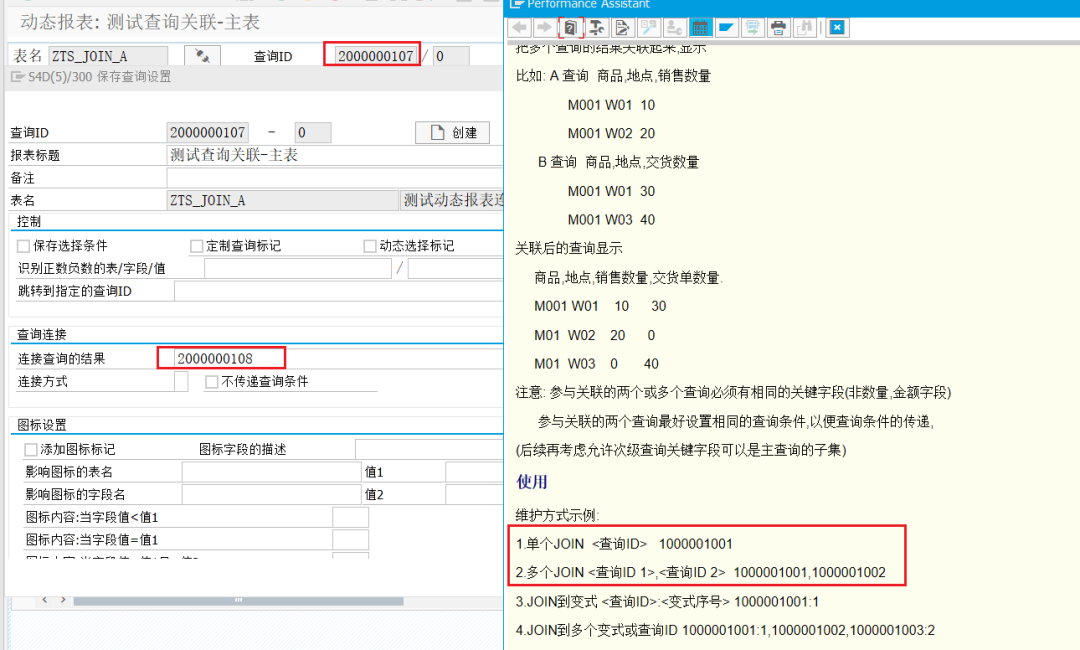Click the 图标字段的描述 input field
This screenshot has width=1080, height=650.
[x=429, y=449]
